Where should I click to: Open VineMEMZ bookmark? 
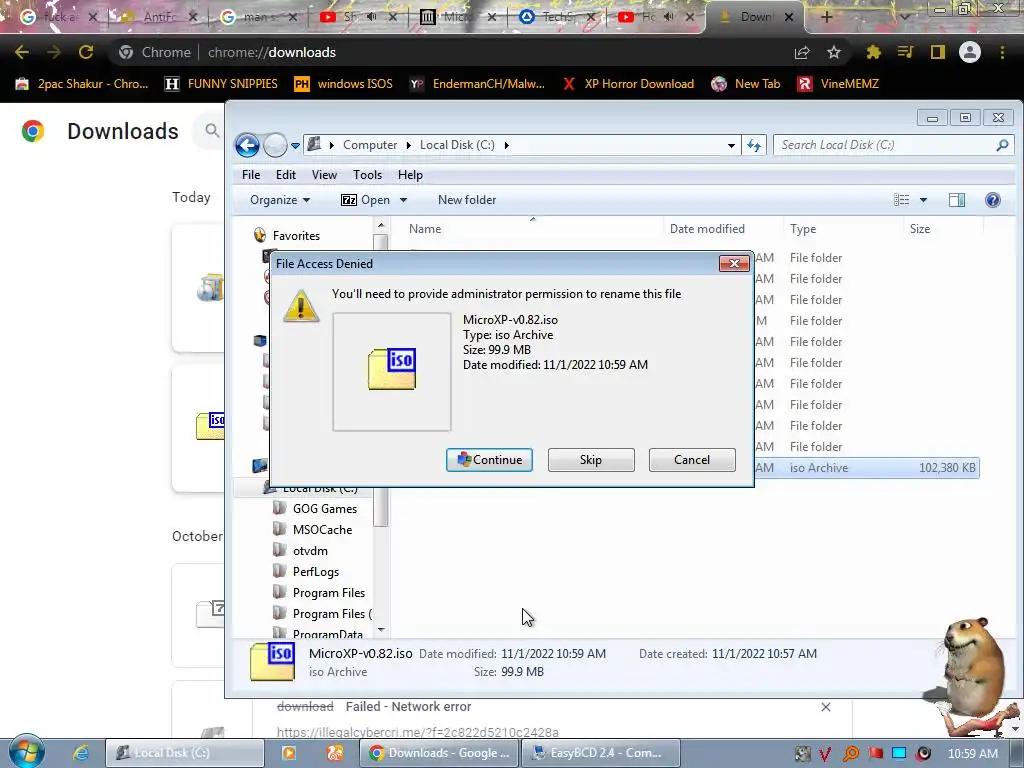click(x=839, y=84)
